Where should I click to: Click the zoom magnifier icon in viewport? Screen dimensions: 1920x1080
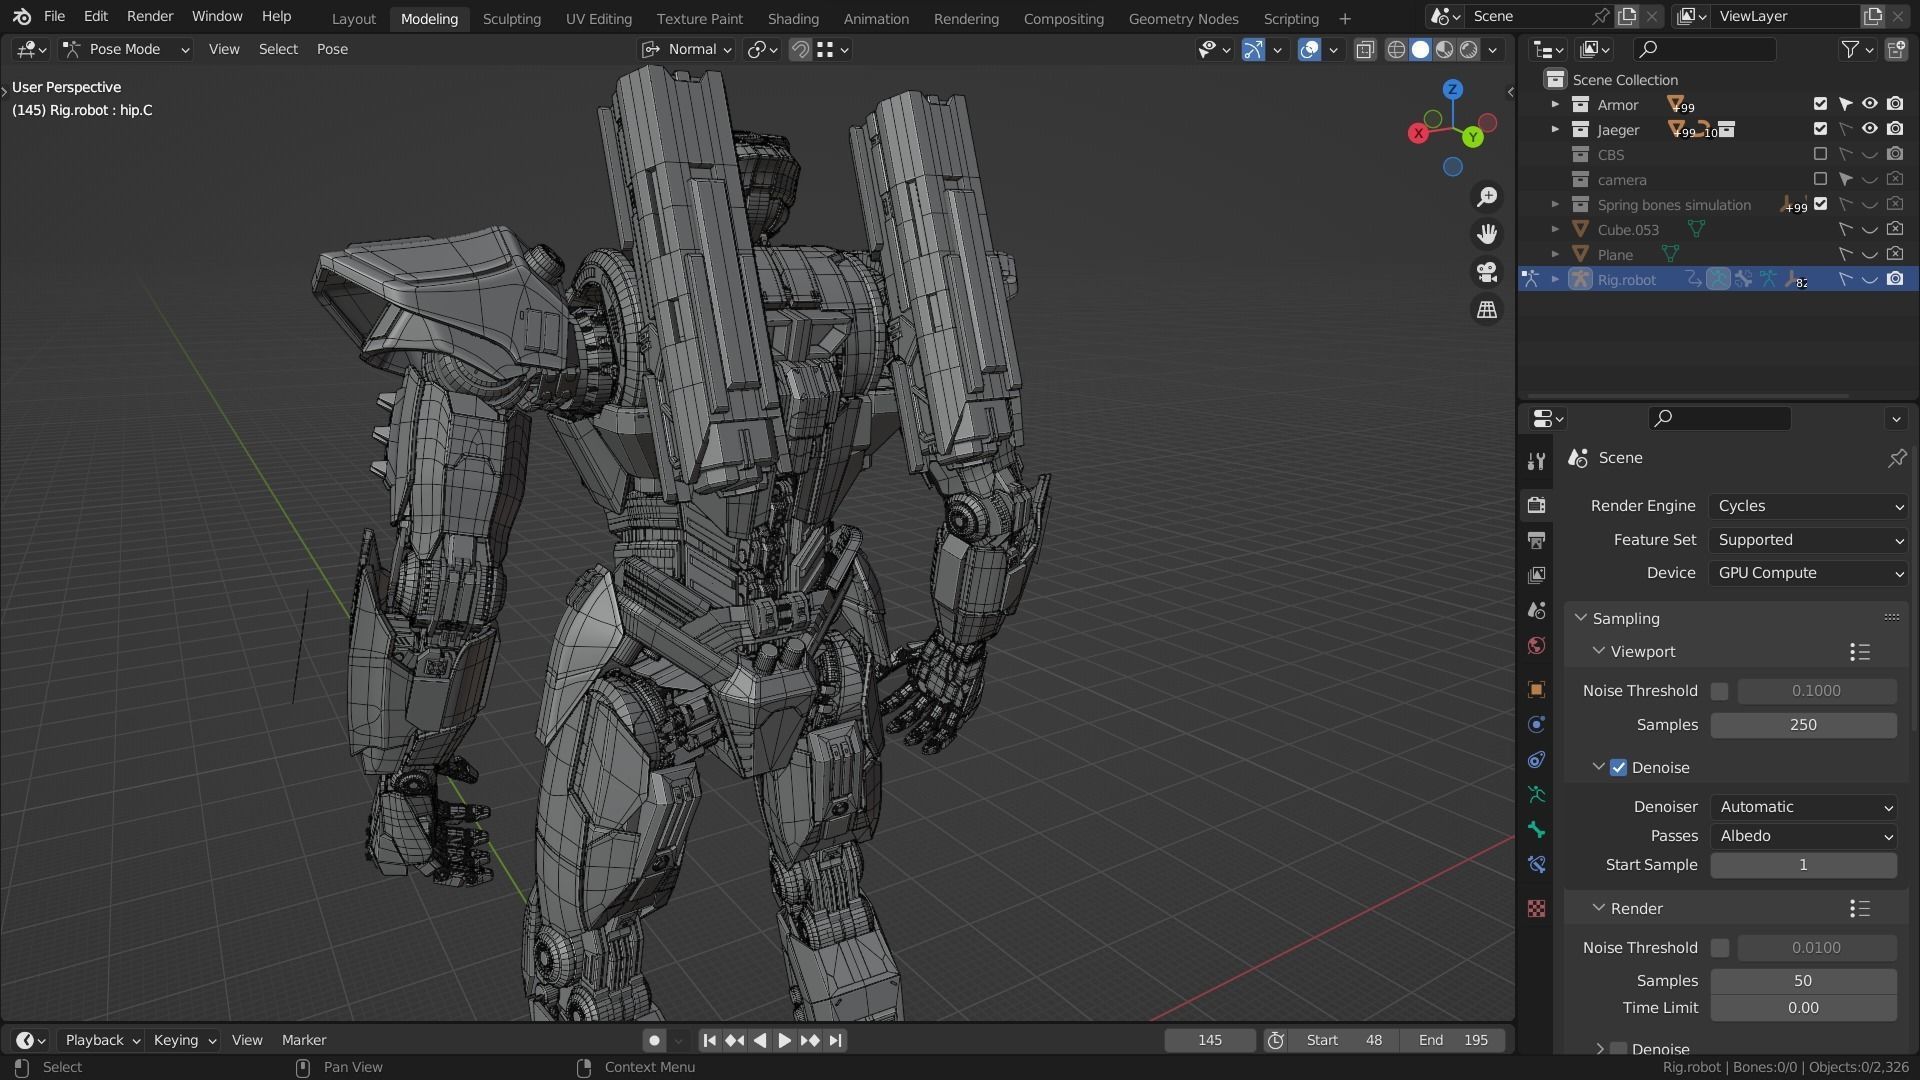click(x=1487, y=197)
